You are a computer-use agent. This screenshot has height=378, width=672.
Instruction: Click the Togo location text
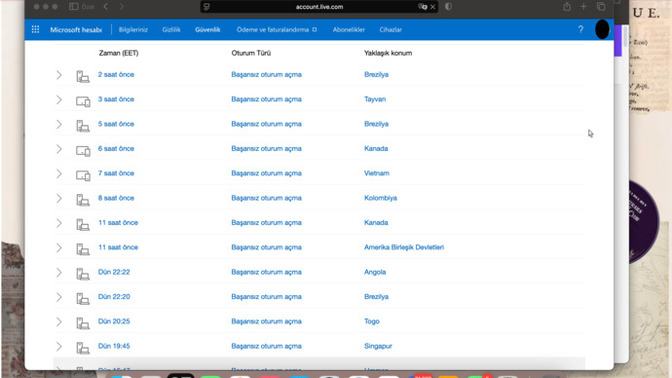(372, 321)
